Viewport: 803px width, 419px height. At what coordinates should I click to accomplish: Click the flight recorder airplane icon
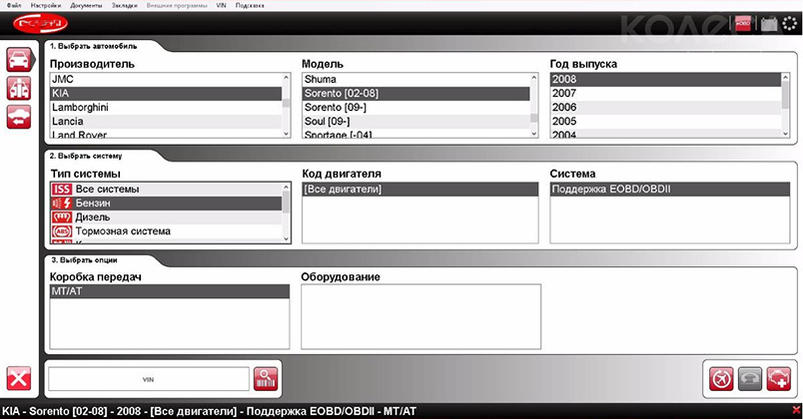tap(721, 380)
